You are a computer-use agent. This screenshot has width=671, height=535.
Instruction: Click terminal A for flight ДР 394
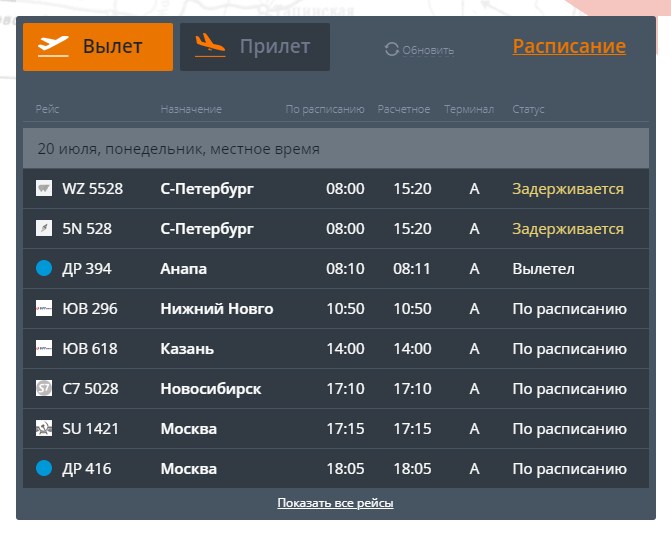[x=474, y=269]
